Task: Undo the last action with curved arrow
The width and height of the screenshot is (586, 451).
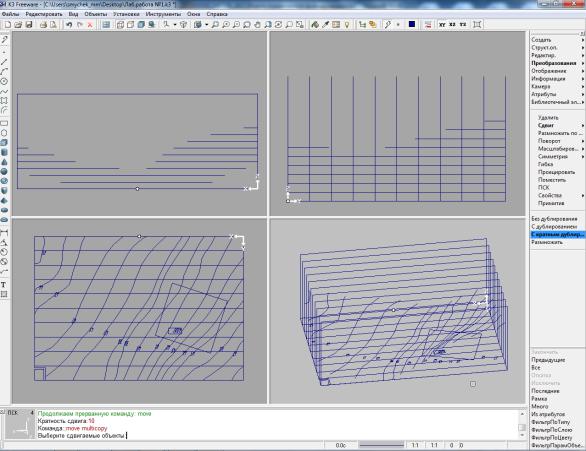Action: (x=69, y=25)
